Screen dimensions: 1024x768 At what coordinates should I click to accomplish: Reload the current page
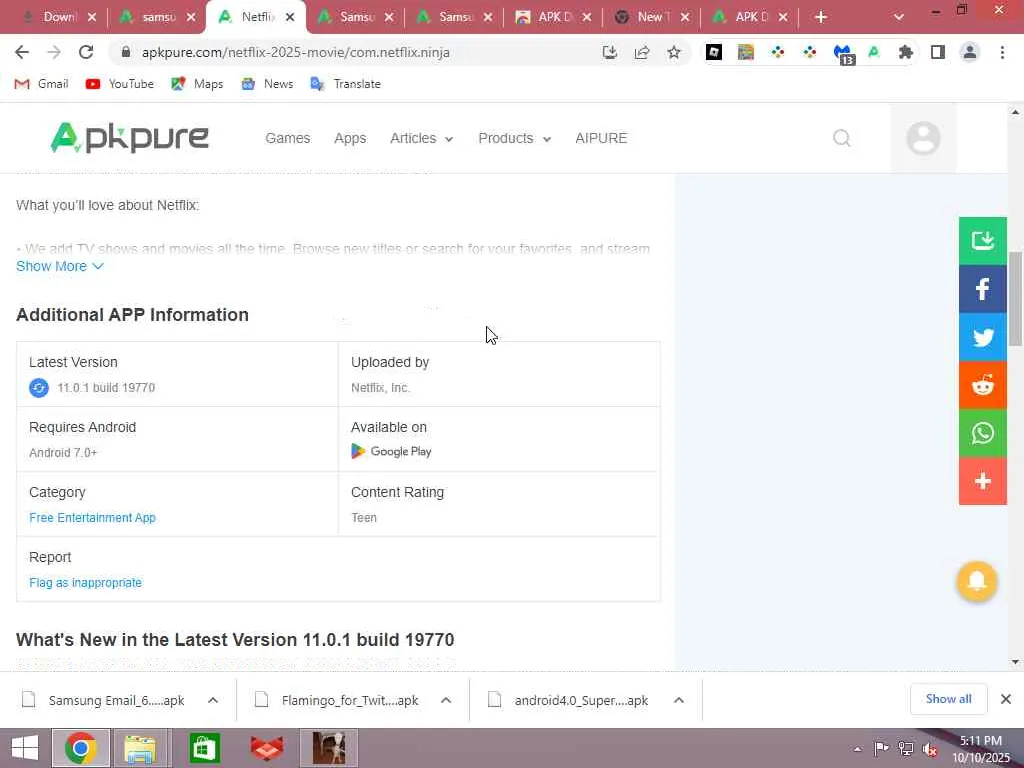click(x=86, y=52)
